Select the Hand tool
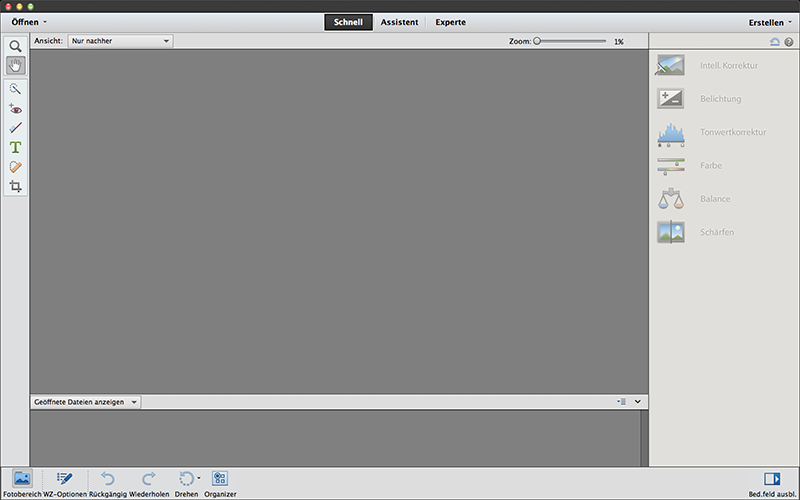The image size is (800, 500). [x=15, y=65]
